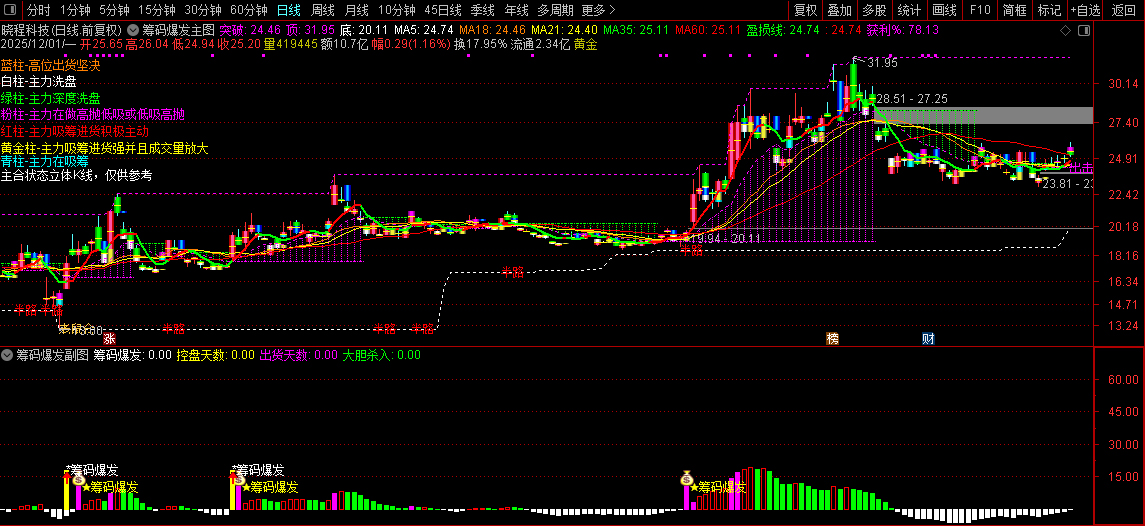
Task: Toggle the 叠加 overlay button
Action: pyautogui.click(x=839, y=10)
